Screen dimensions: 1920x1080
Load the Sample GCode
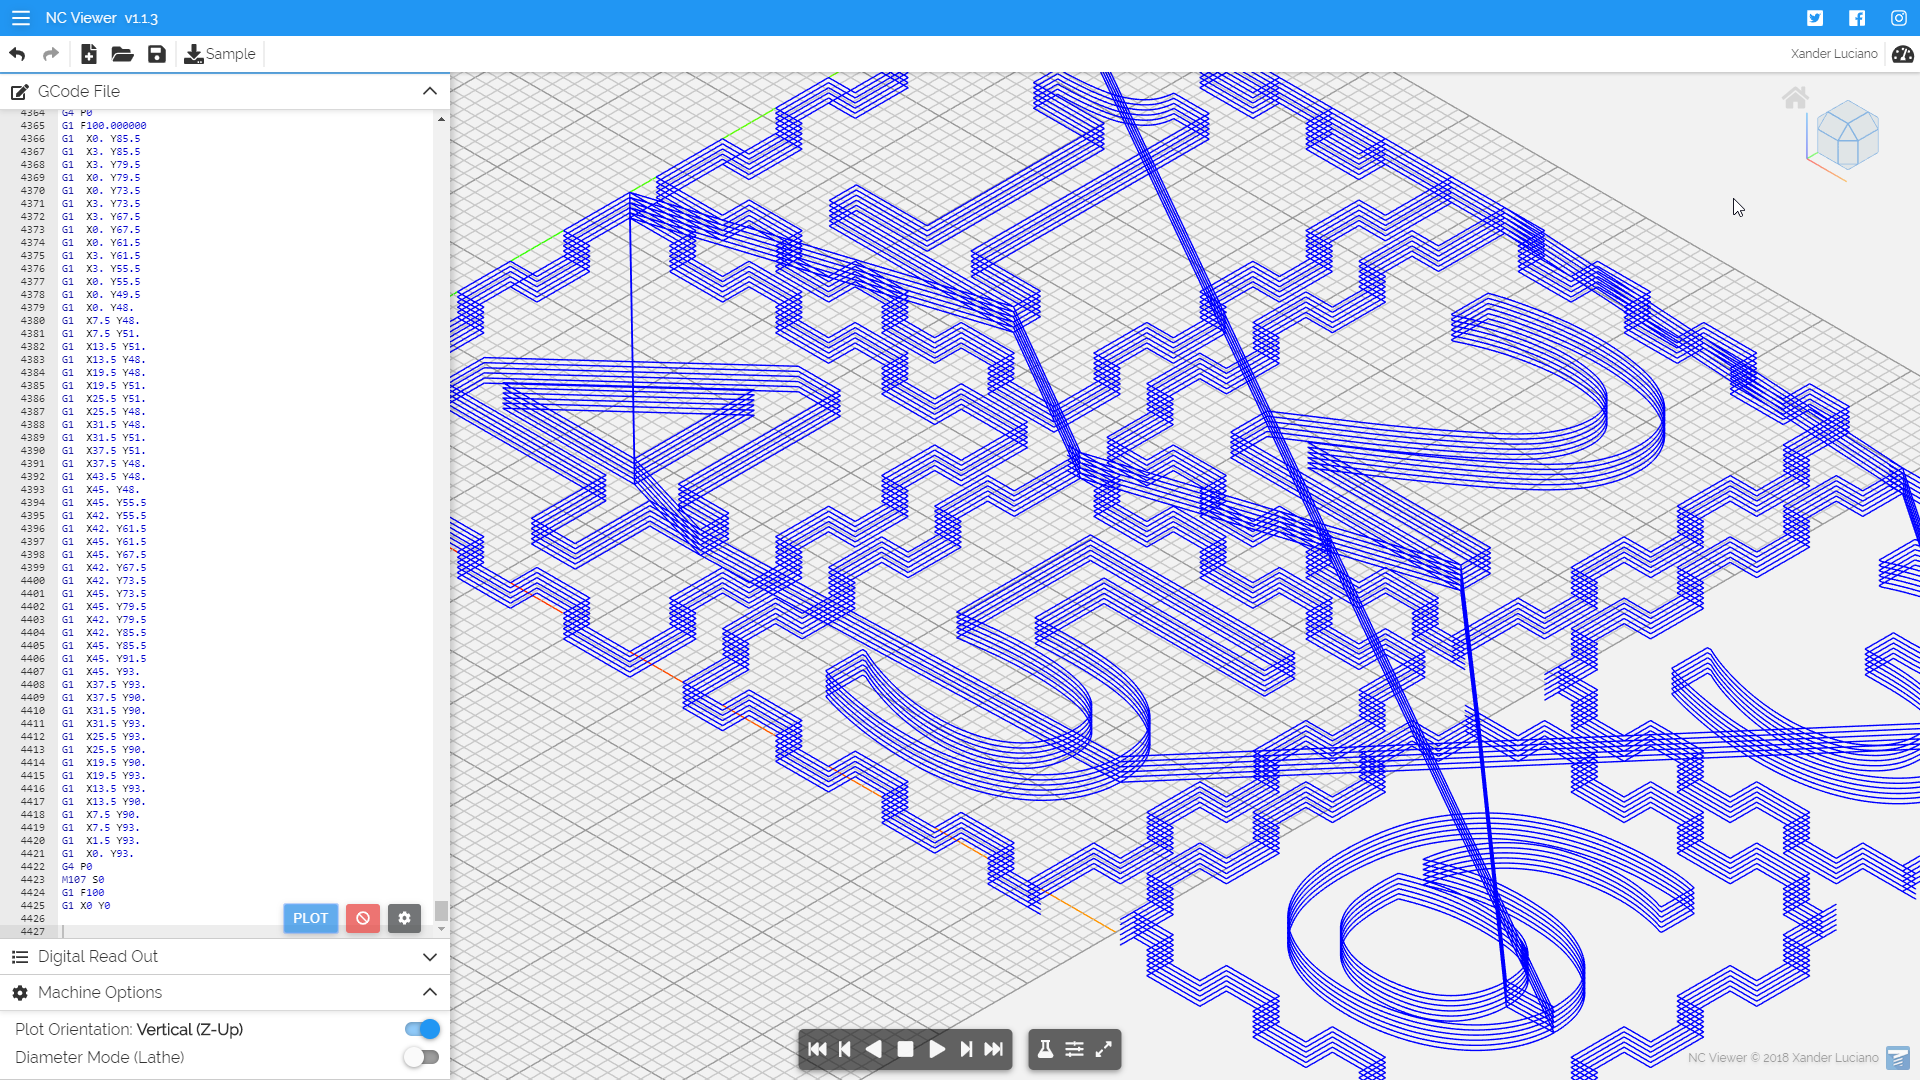220,54
